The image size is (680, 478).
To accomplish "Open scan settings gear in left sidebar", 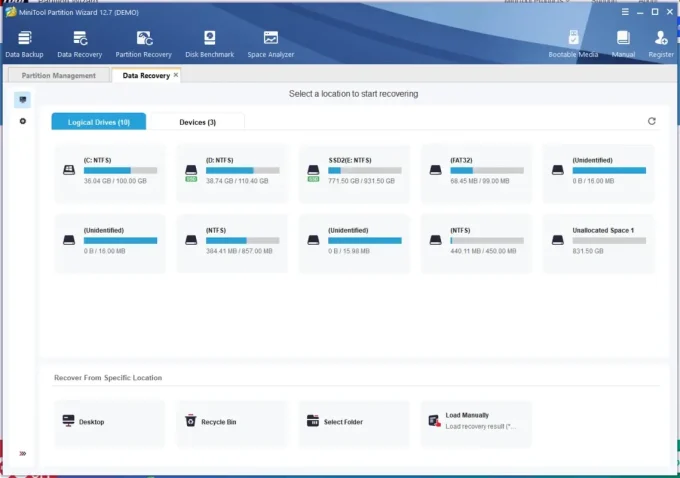I will (x=23, y=121).
